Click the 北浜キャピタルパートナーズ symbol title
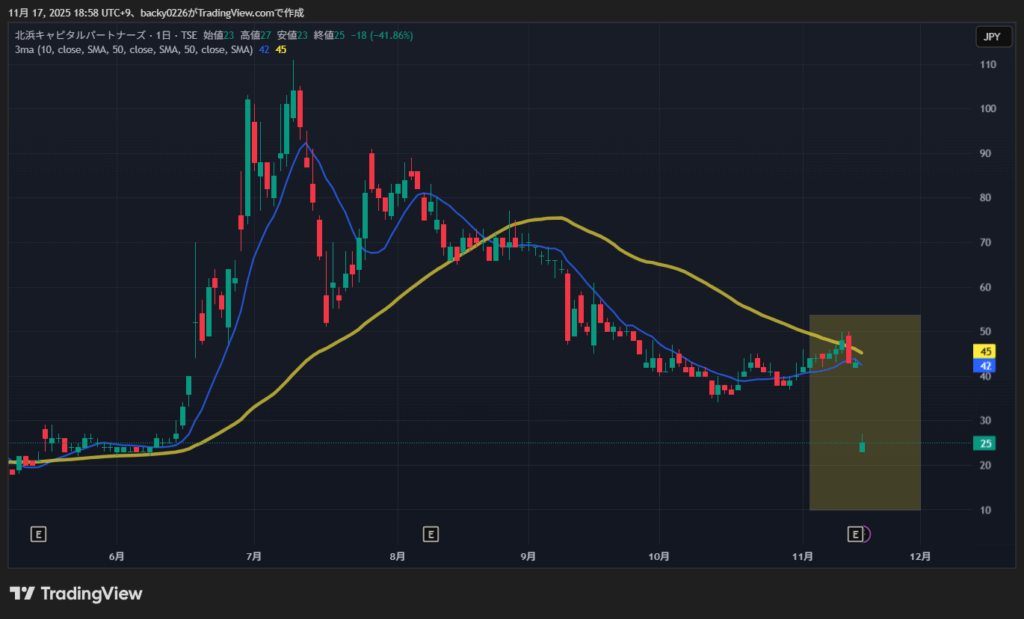This screenshot has height=619, width=1024. coord(84,35)
